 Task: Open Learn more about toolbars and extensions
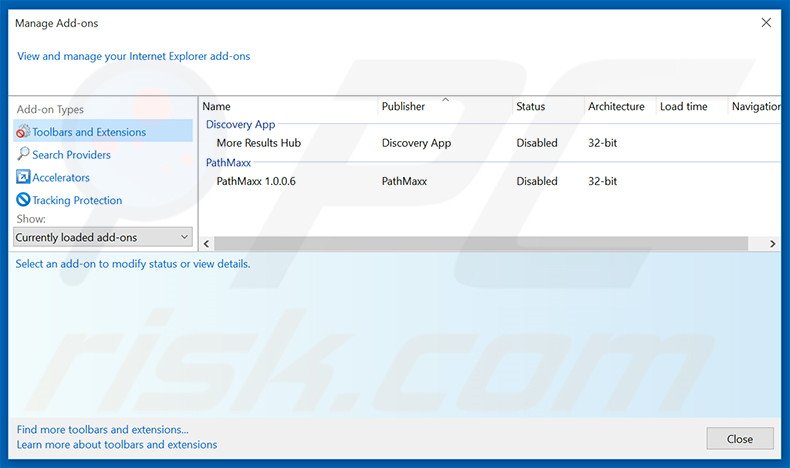[117, 445]
